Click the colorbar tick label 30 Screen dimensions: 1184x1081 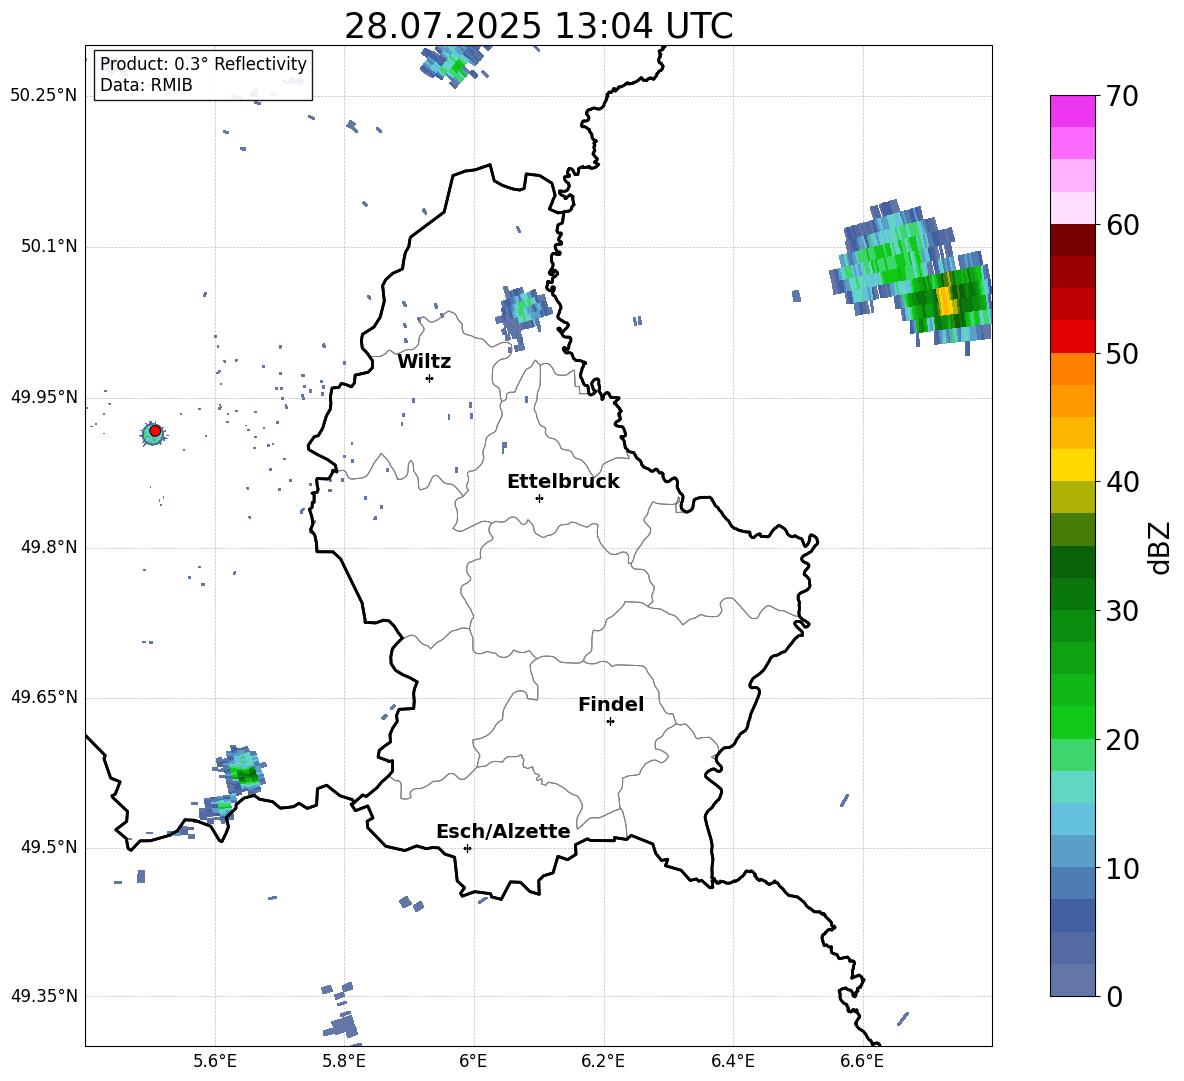point(1122,611)
